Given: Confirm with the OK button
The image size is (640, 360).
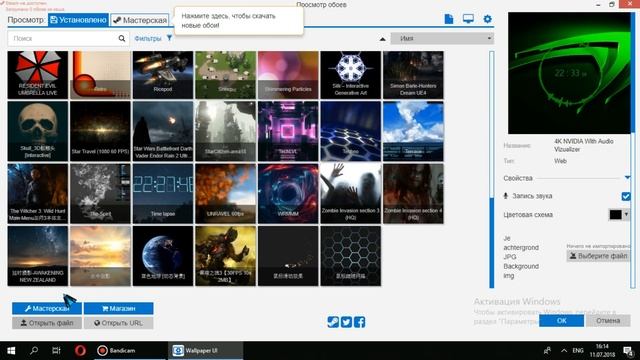Looking at the screenshot, I should tap(561, 320).
